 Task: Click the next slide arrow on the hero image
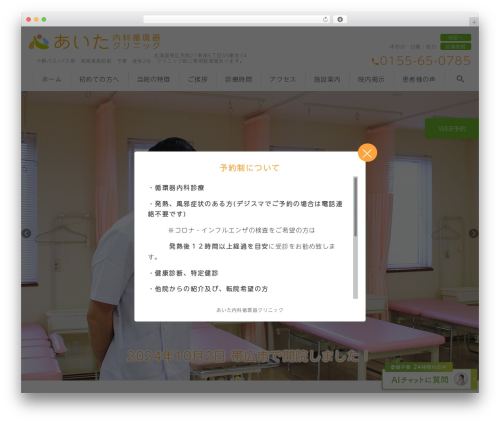tap(473, 233)
